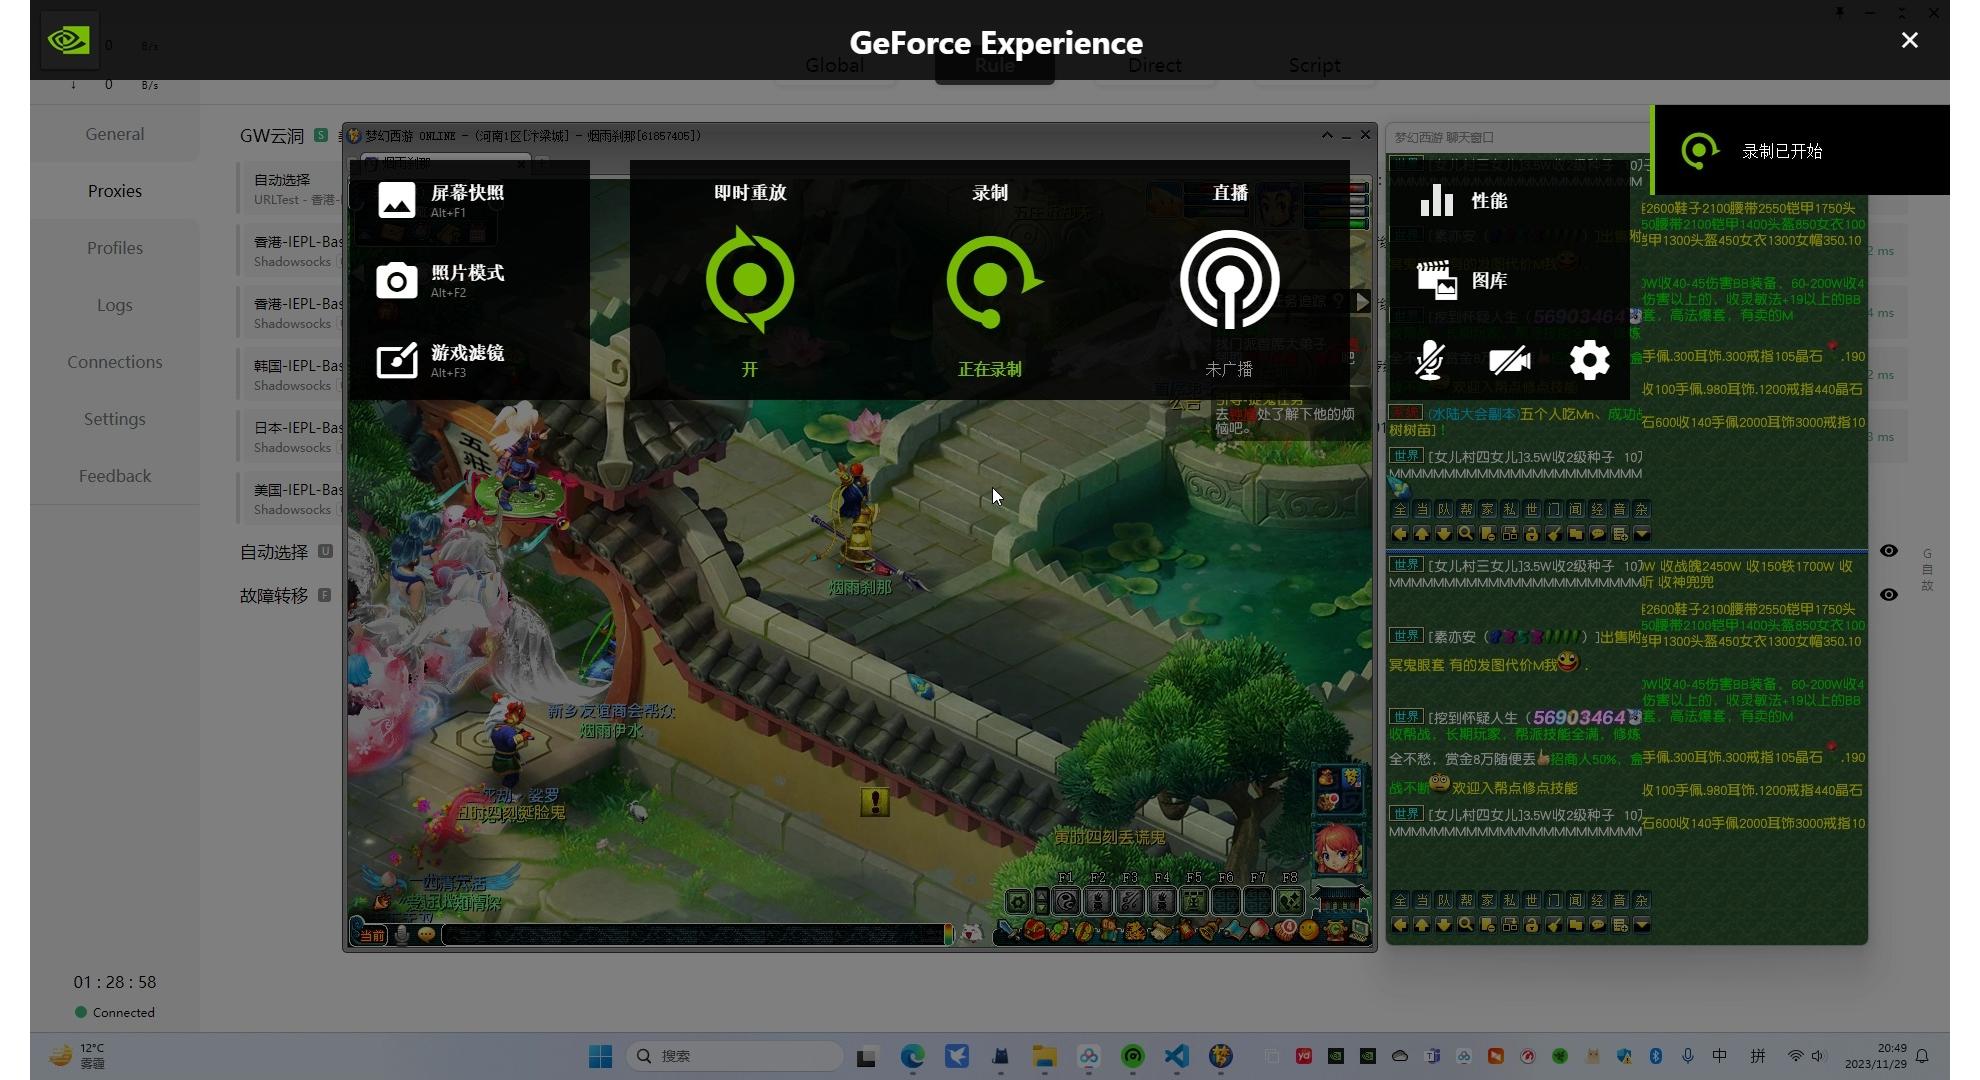Open the 直播 broadcast control
Image resolution: width=1980 pixels, height=1080 pixels.
click(x=1230, y=280)
